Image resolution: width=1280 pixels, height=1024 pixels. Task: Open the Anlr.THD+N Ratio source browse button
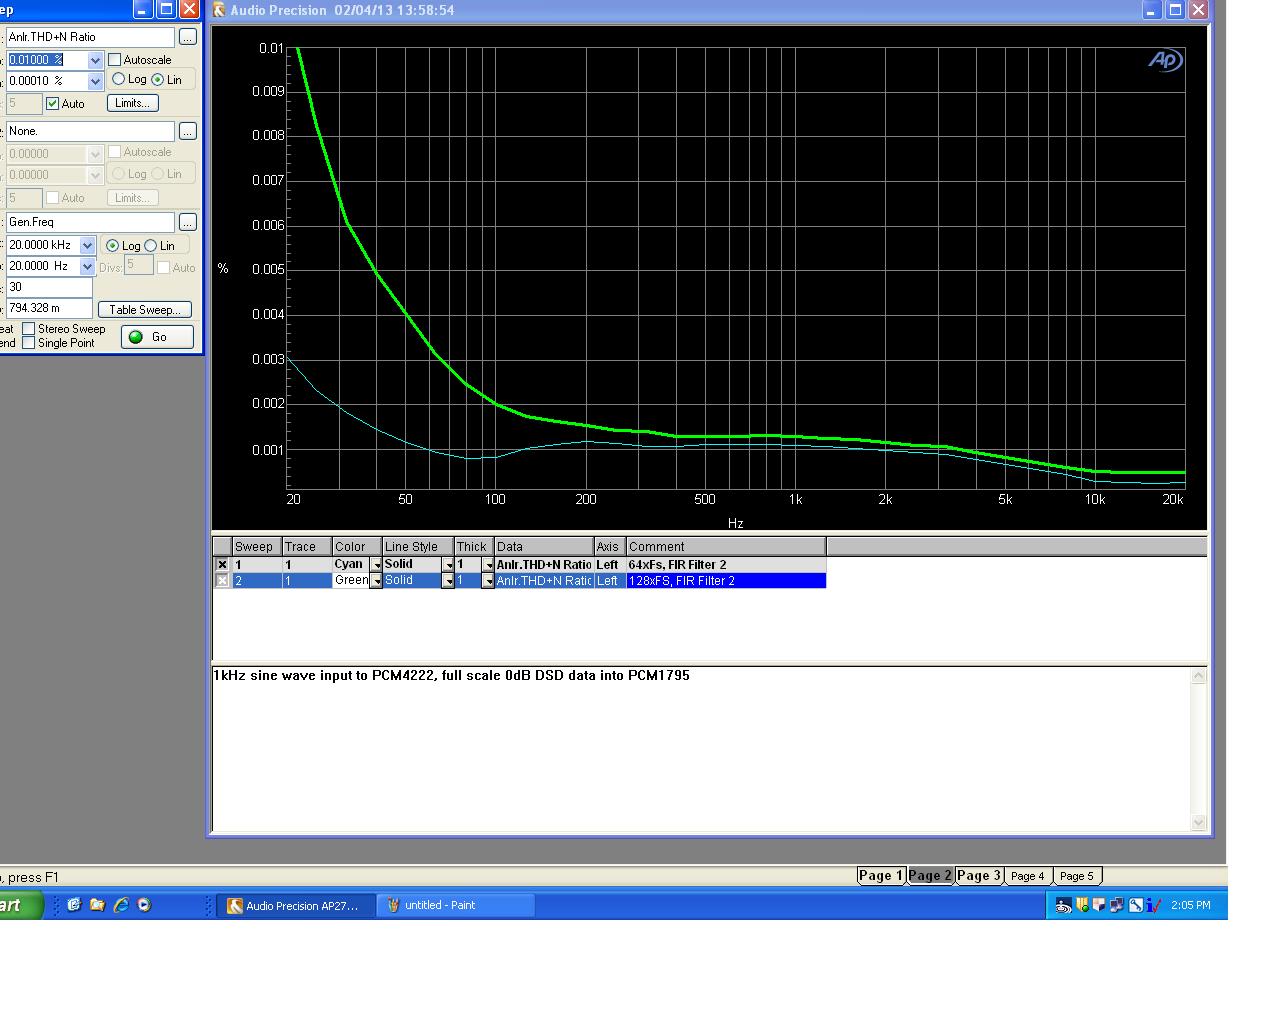point(187,37)
